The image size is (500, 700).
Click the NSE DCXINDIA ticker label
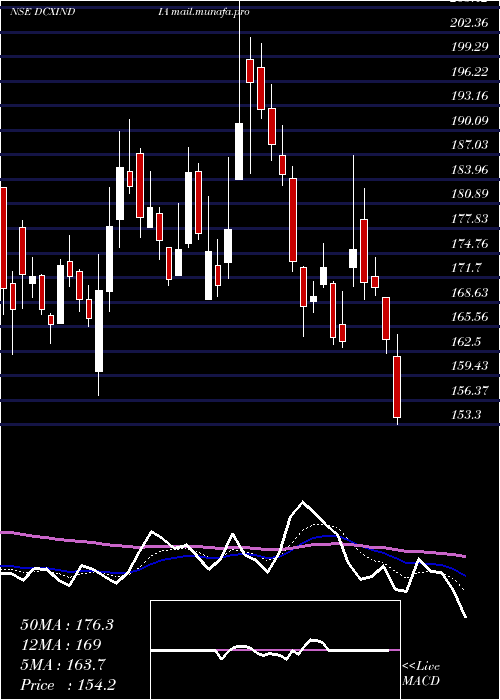coord(89,12)
